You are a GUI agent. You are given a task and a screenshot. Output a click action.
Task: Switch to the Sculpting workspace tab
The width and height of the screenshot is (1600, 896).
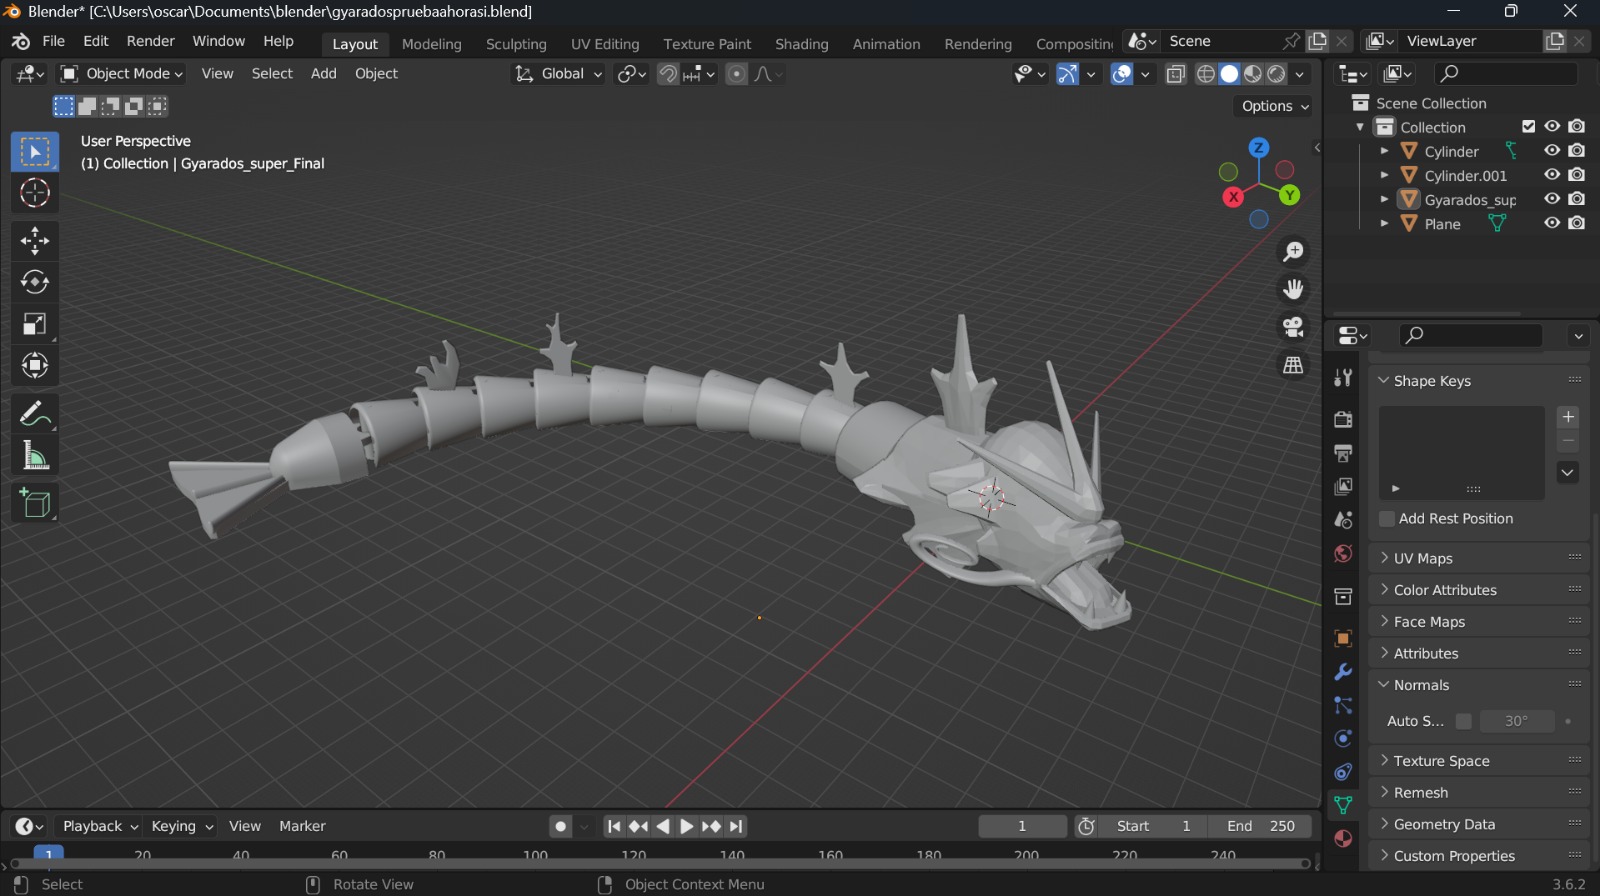click(516, 44)
